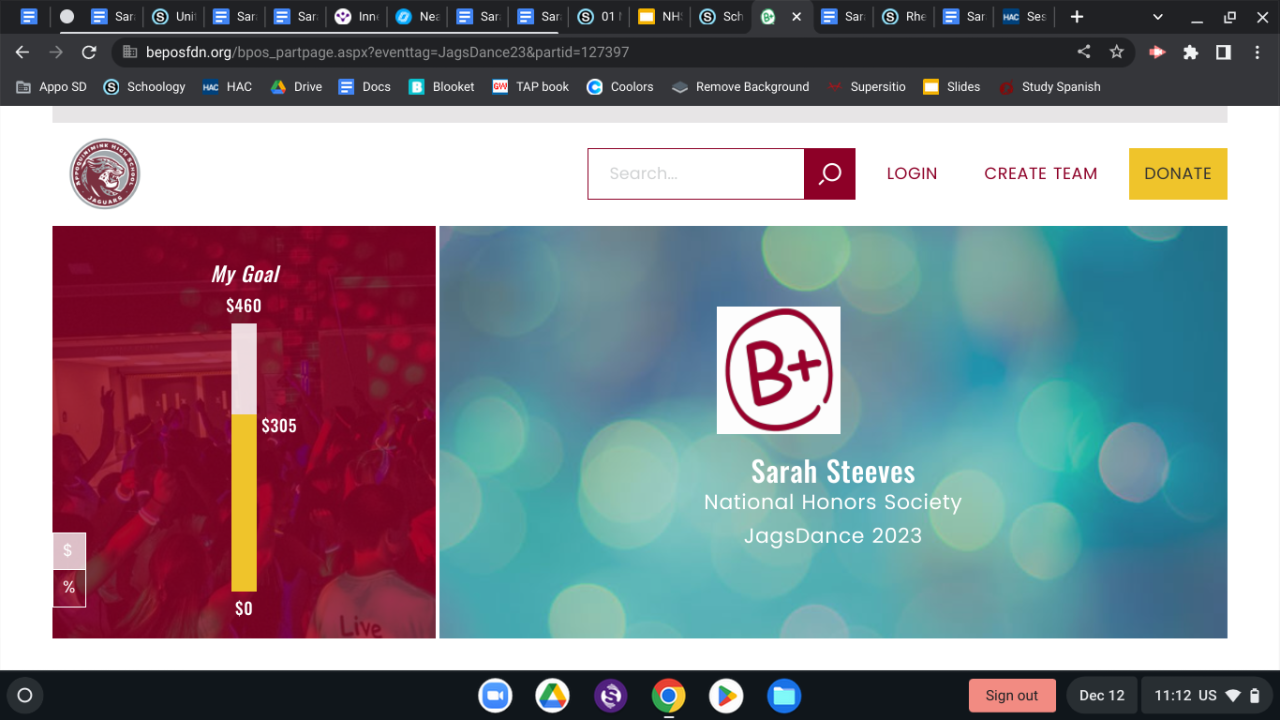Open the Slides bookmark
Viewport: 1280px width, 720px height.
click(952, 87)
